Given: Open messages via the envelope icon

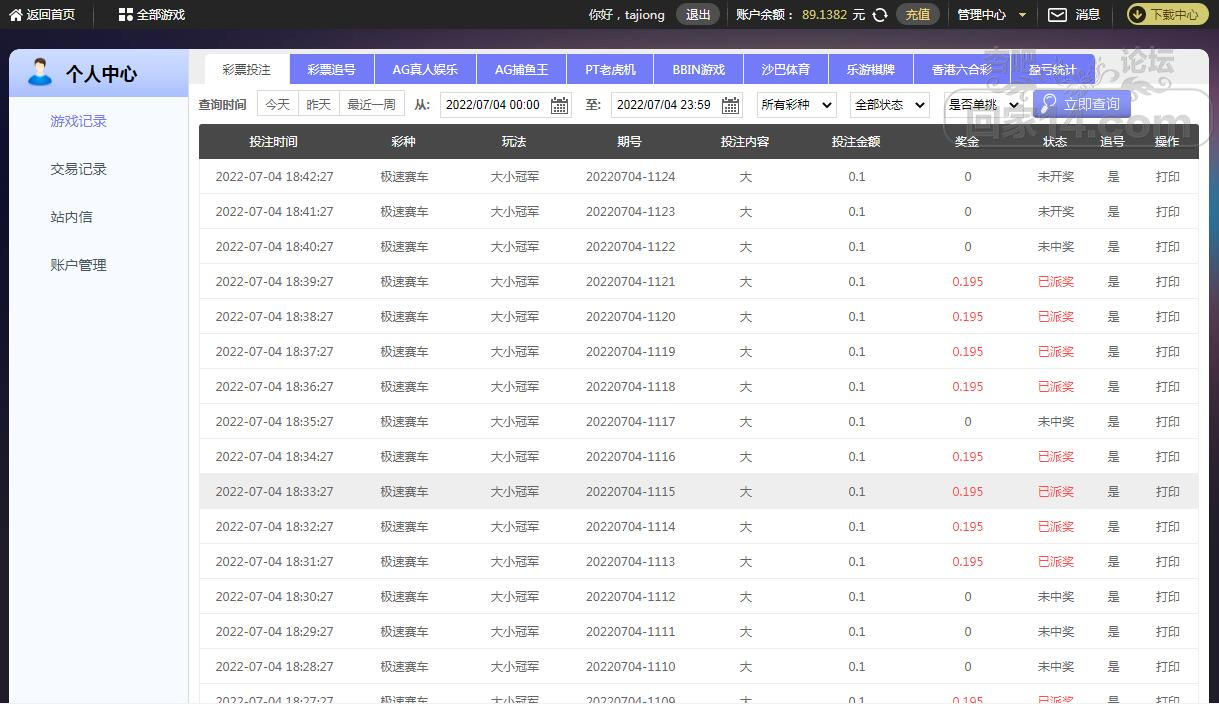Looking at the screenshot, I should (x=1057, y=15).
